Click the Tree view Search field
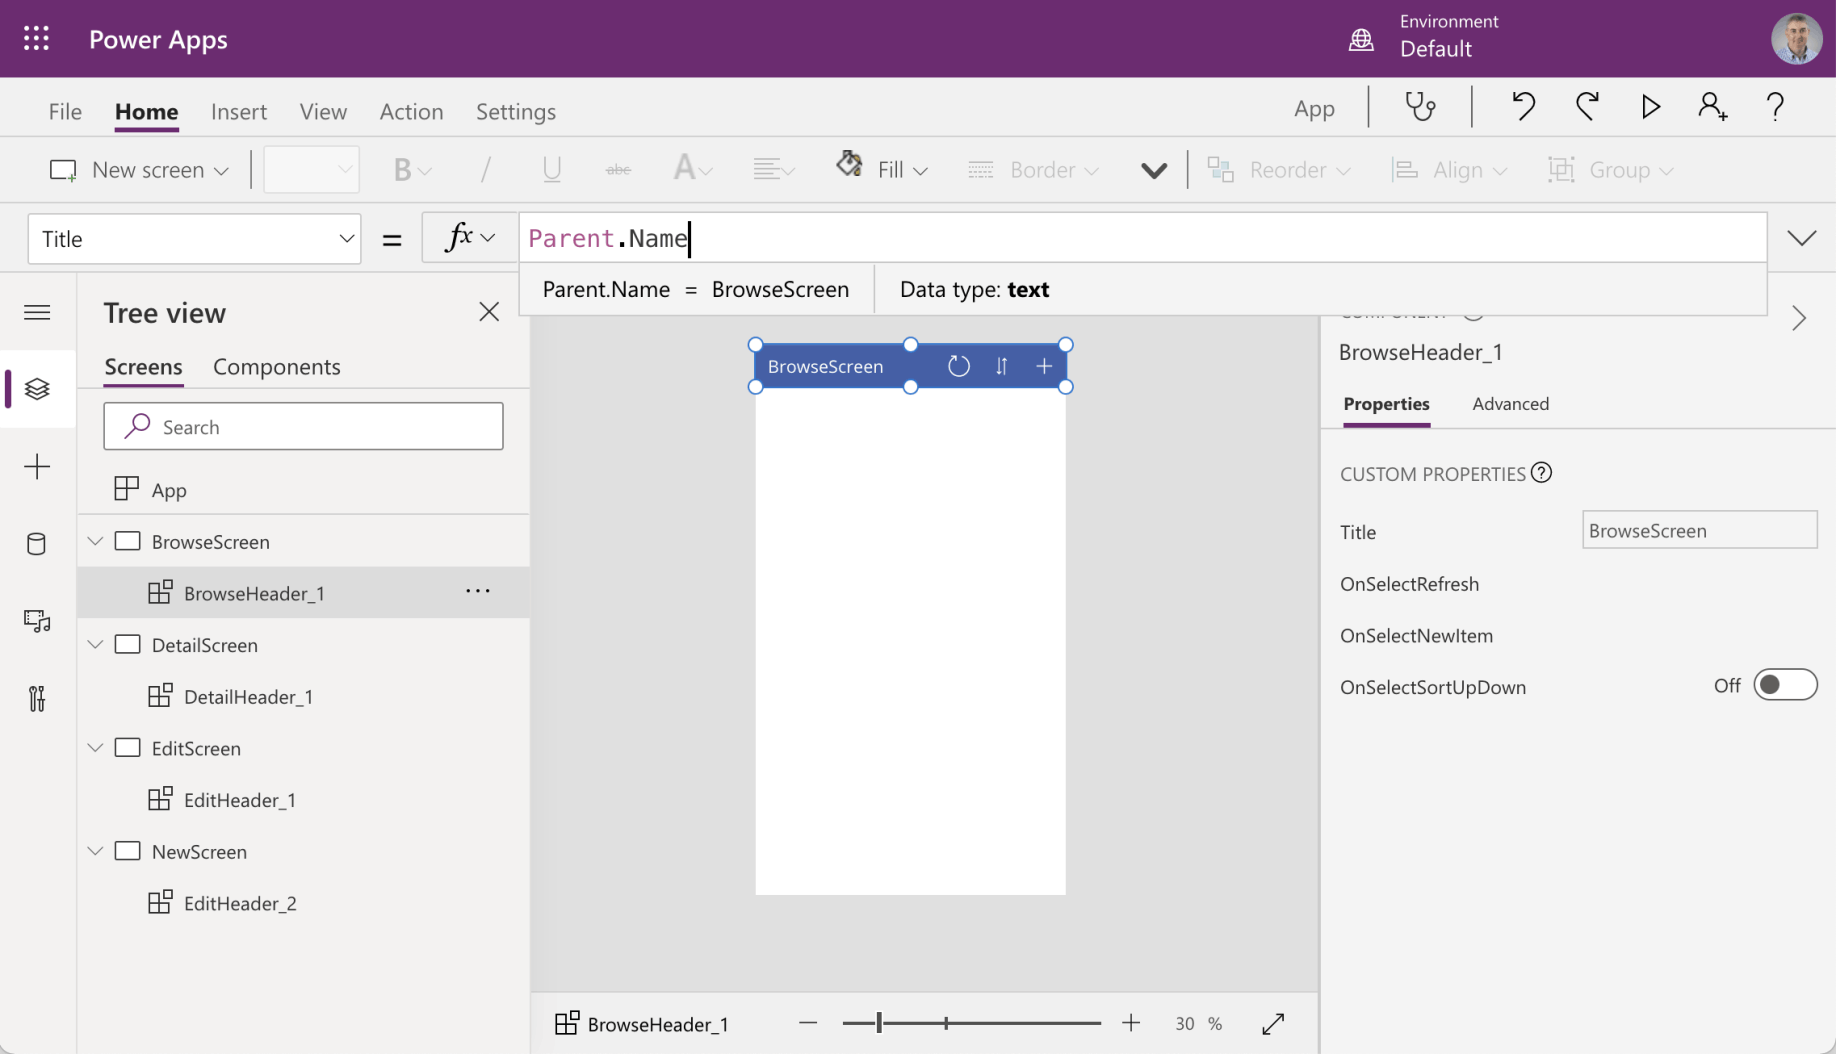This screenshot has width=1836, height=1054. [x=303, y=427]
